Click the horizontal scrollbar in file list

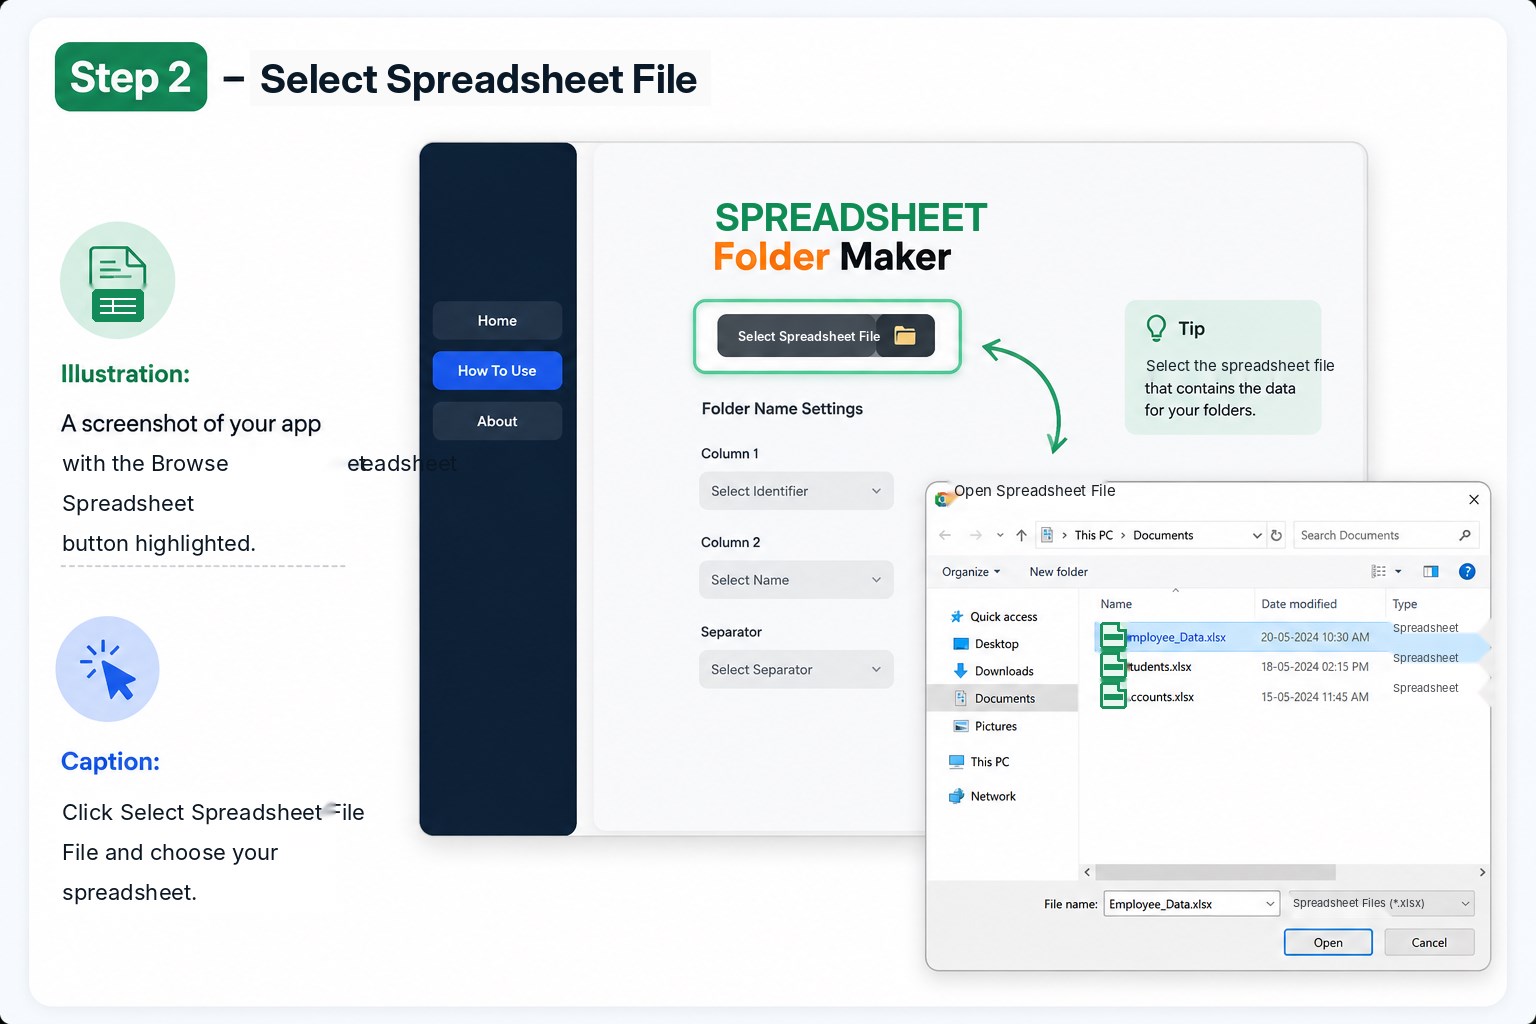click(x=1215, y=872)
